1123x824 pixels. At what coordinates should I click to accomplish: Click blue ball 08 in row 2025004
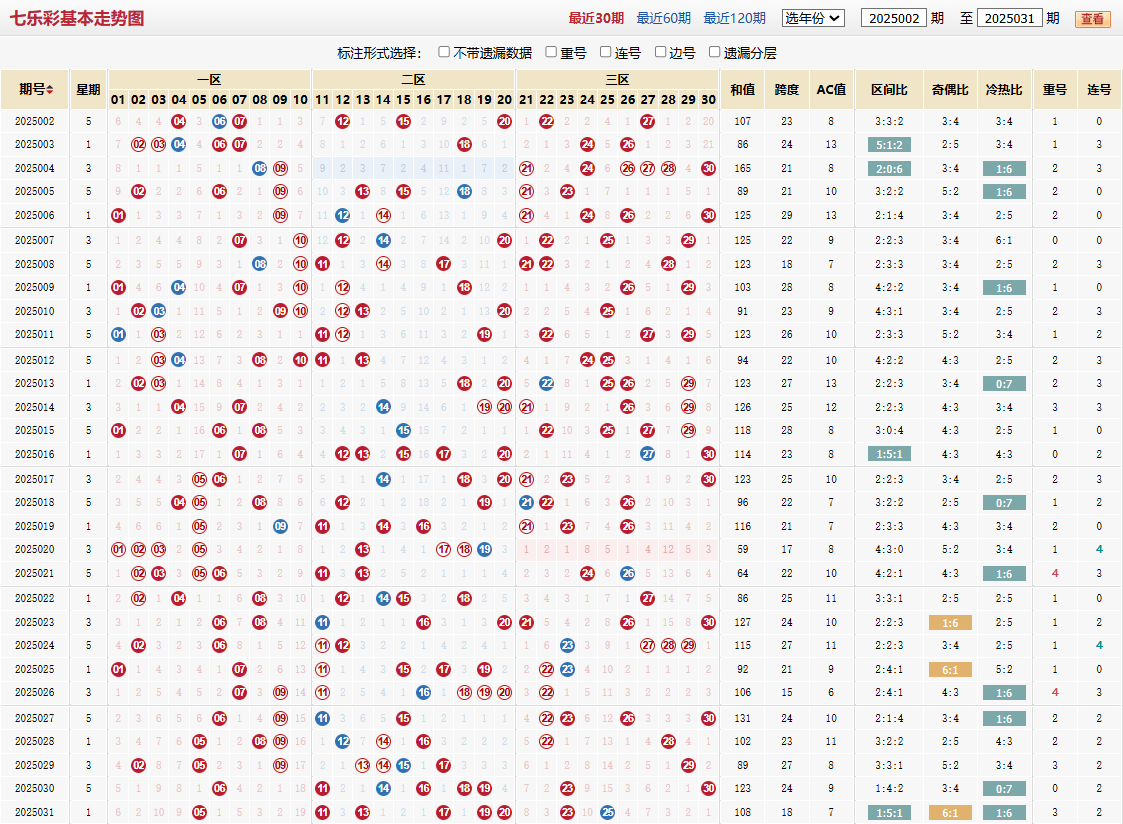tap(260, 168)
